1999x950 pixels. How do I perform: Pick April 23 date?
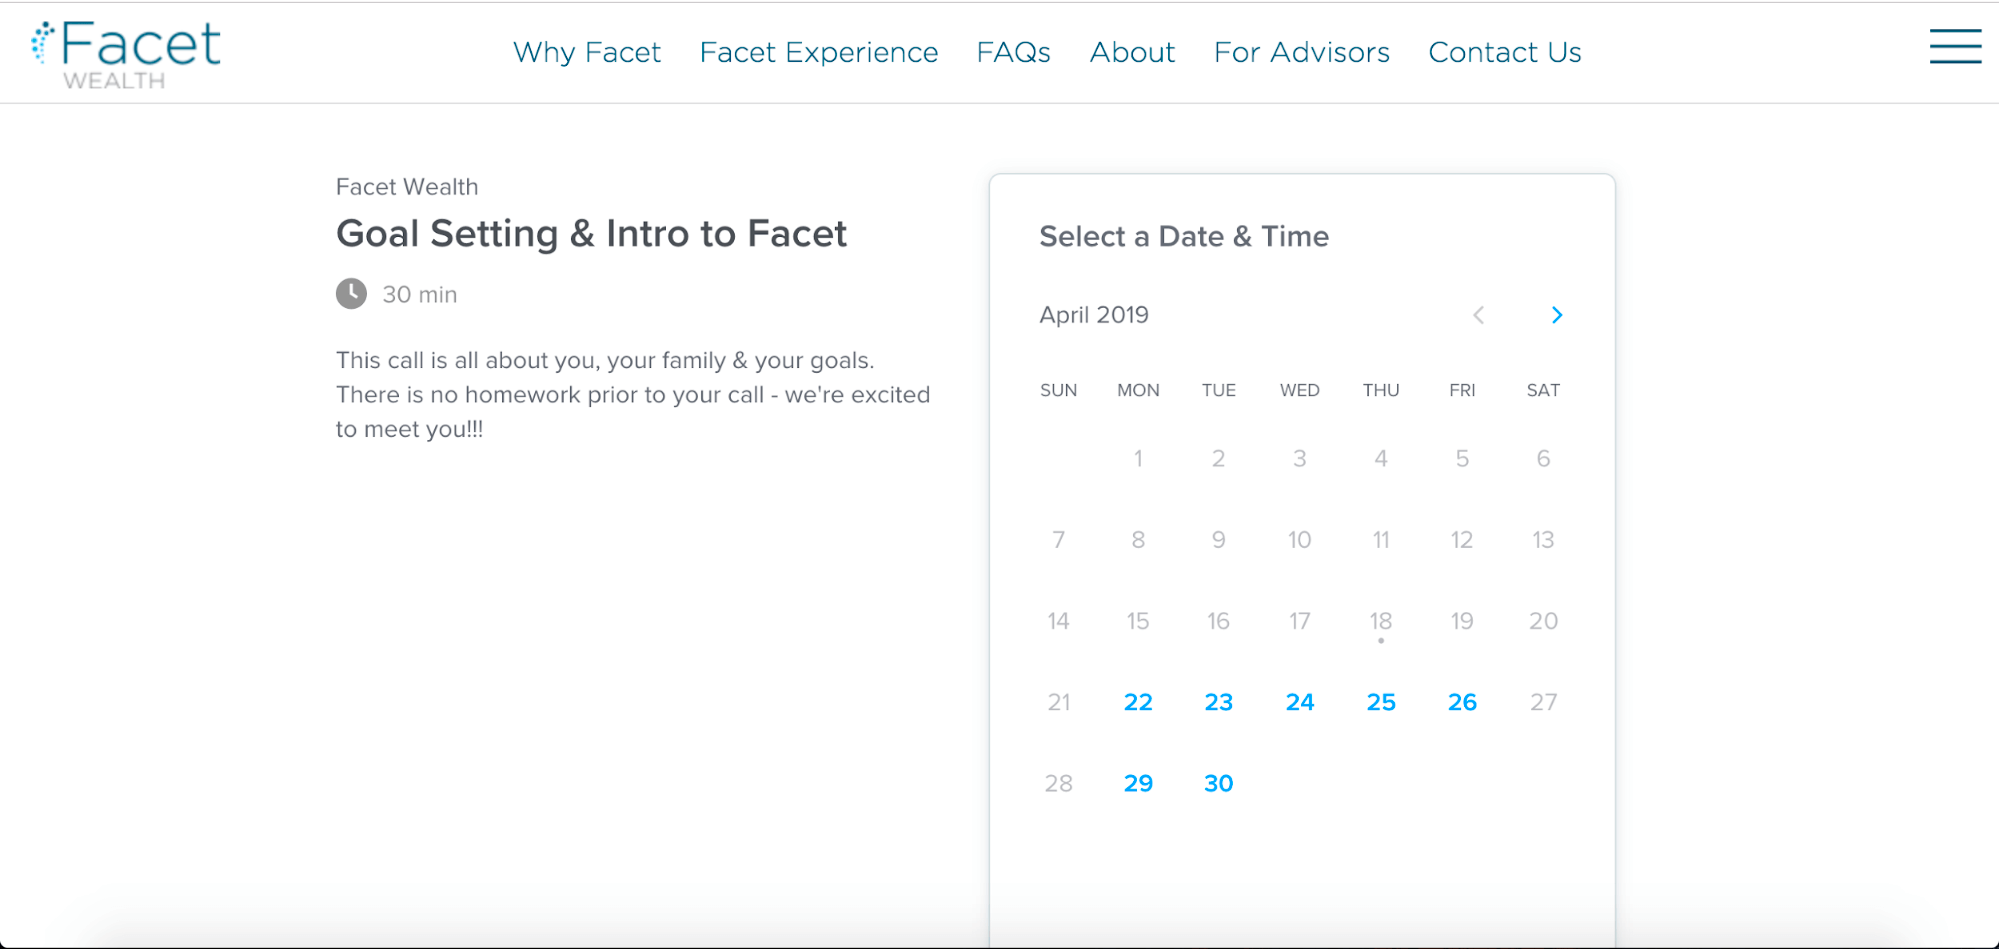pos(1218,702)
